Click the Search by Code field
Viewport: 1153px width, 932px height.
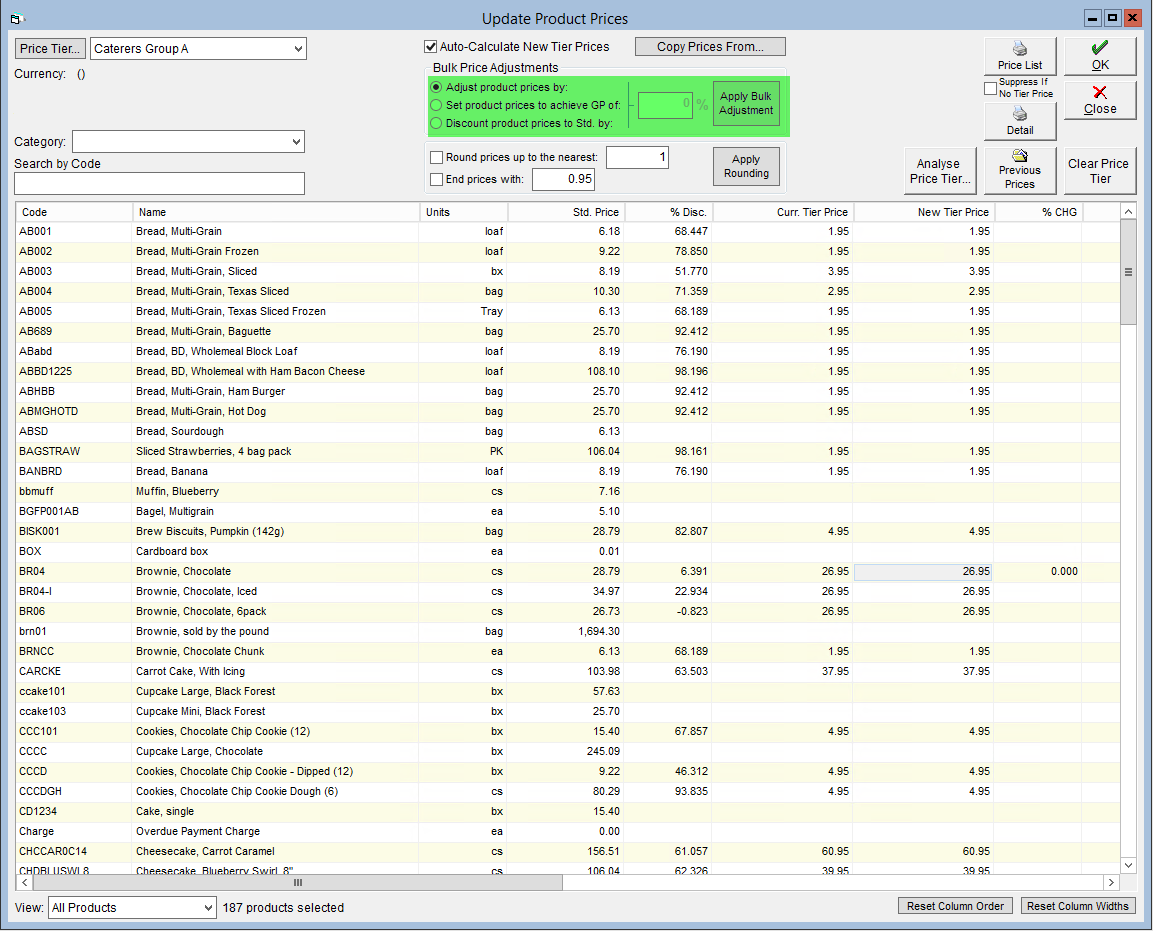pyautogui.click(x=159, y=183)
